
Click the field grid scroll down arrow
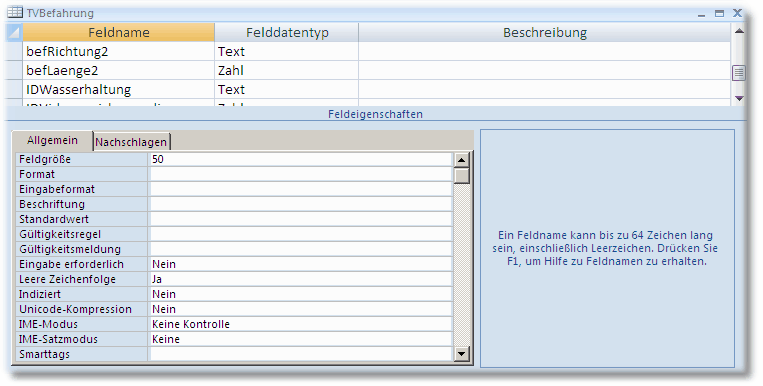[x=739, y=98]
